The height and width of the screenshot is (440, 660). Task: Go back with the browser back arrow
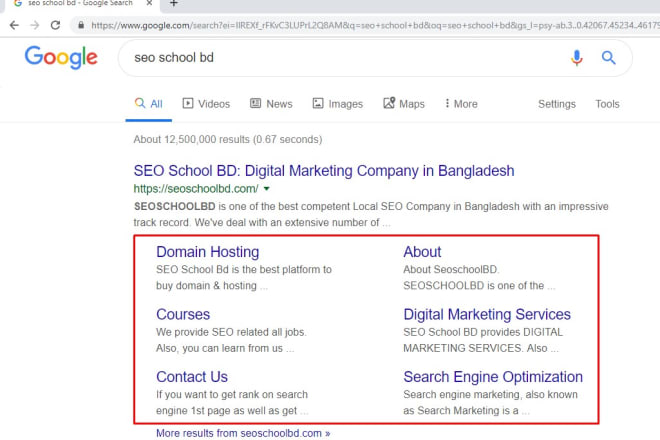14,25
